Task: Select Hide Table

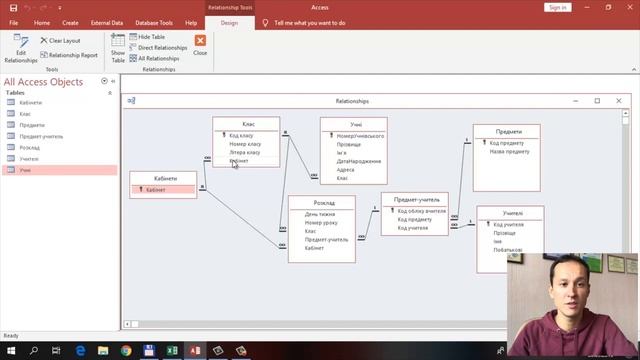Action: tap(147, 37)
